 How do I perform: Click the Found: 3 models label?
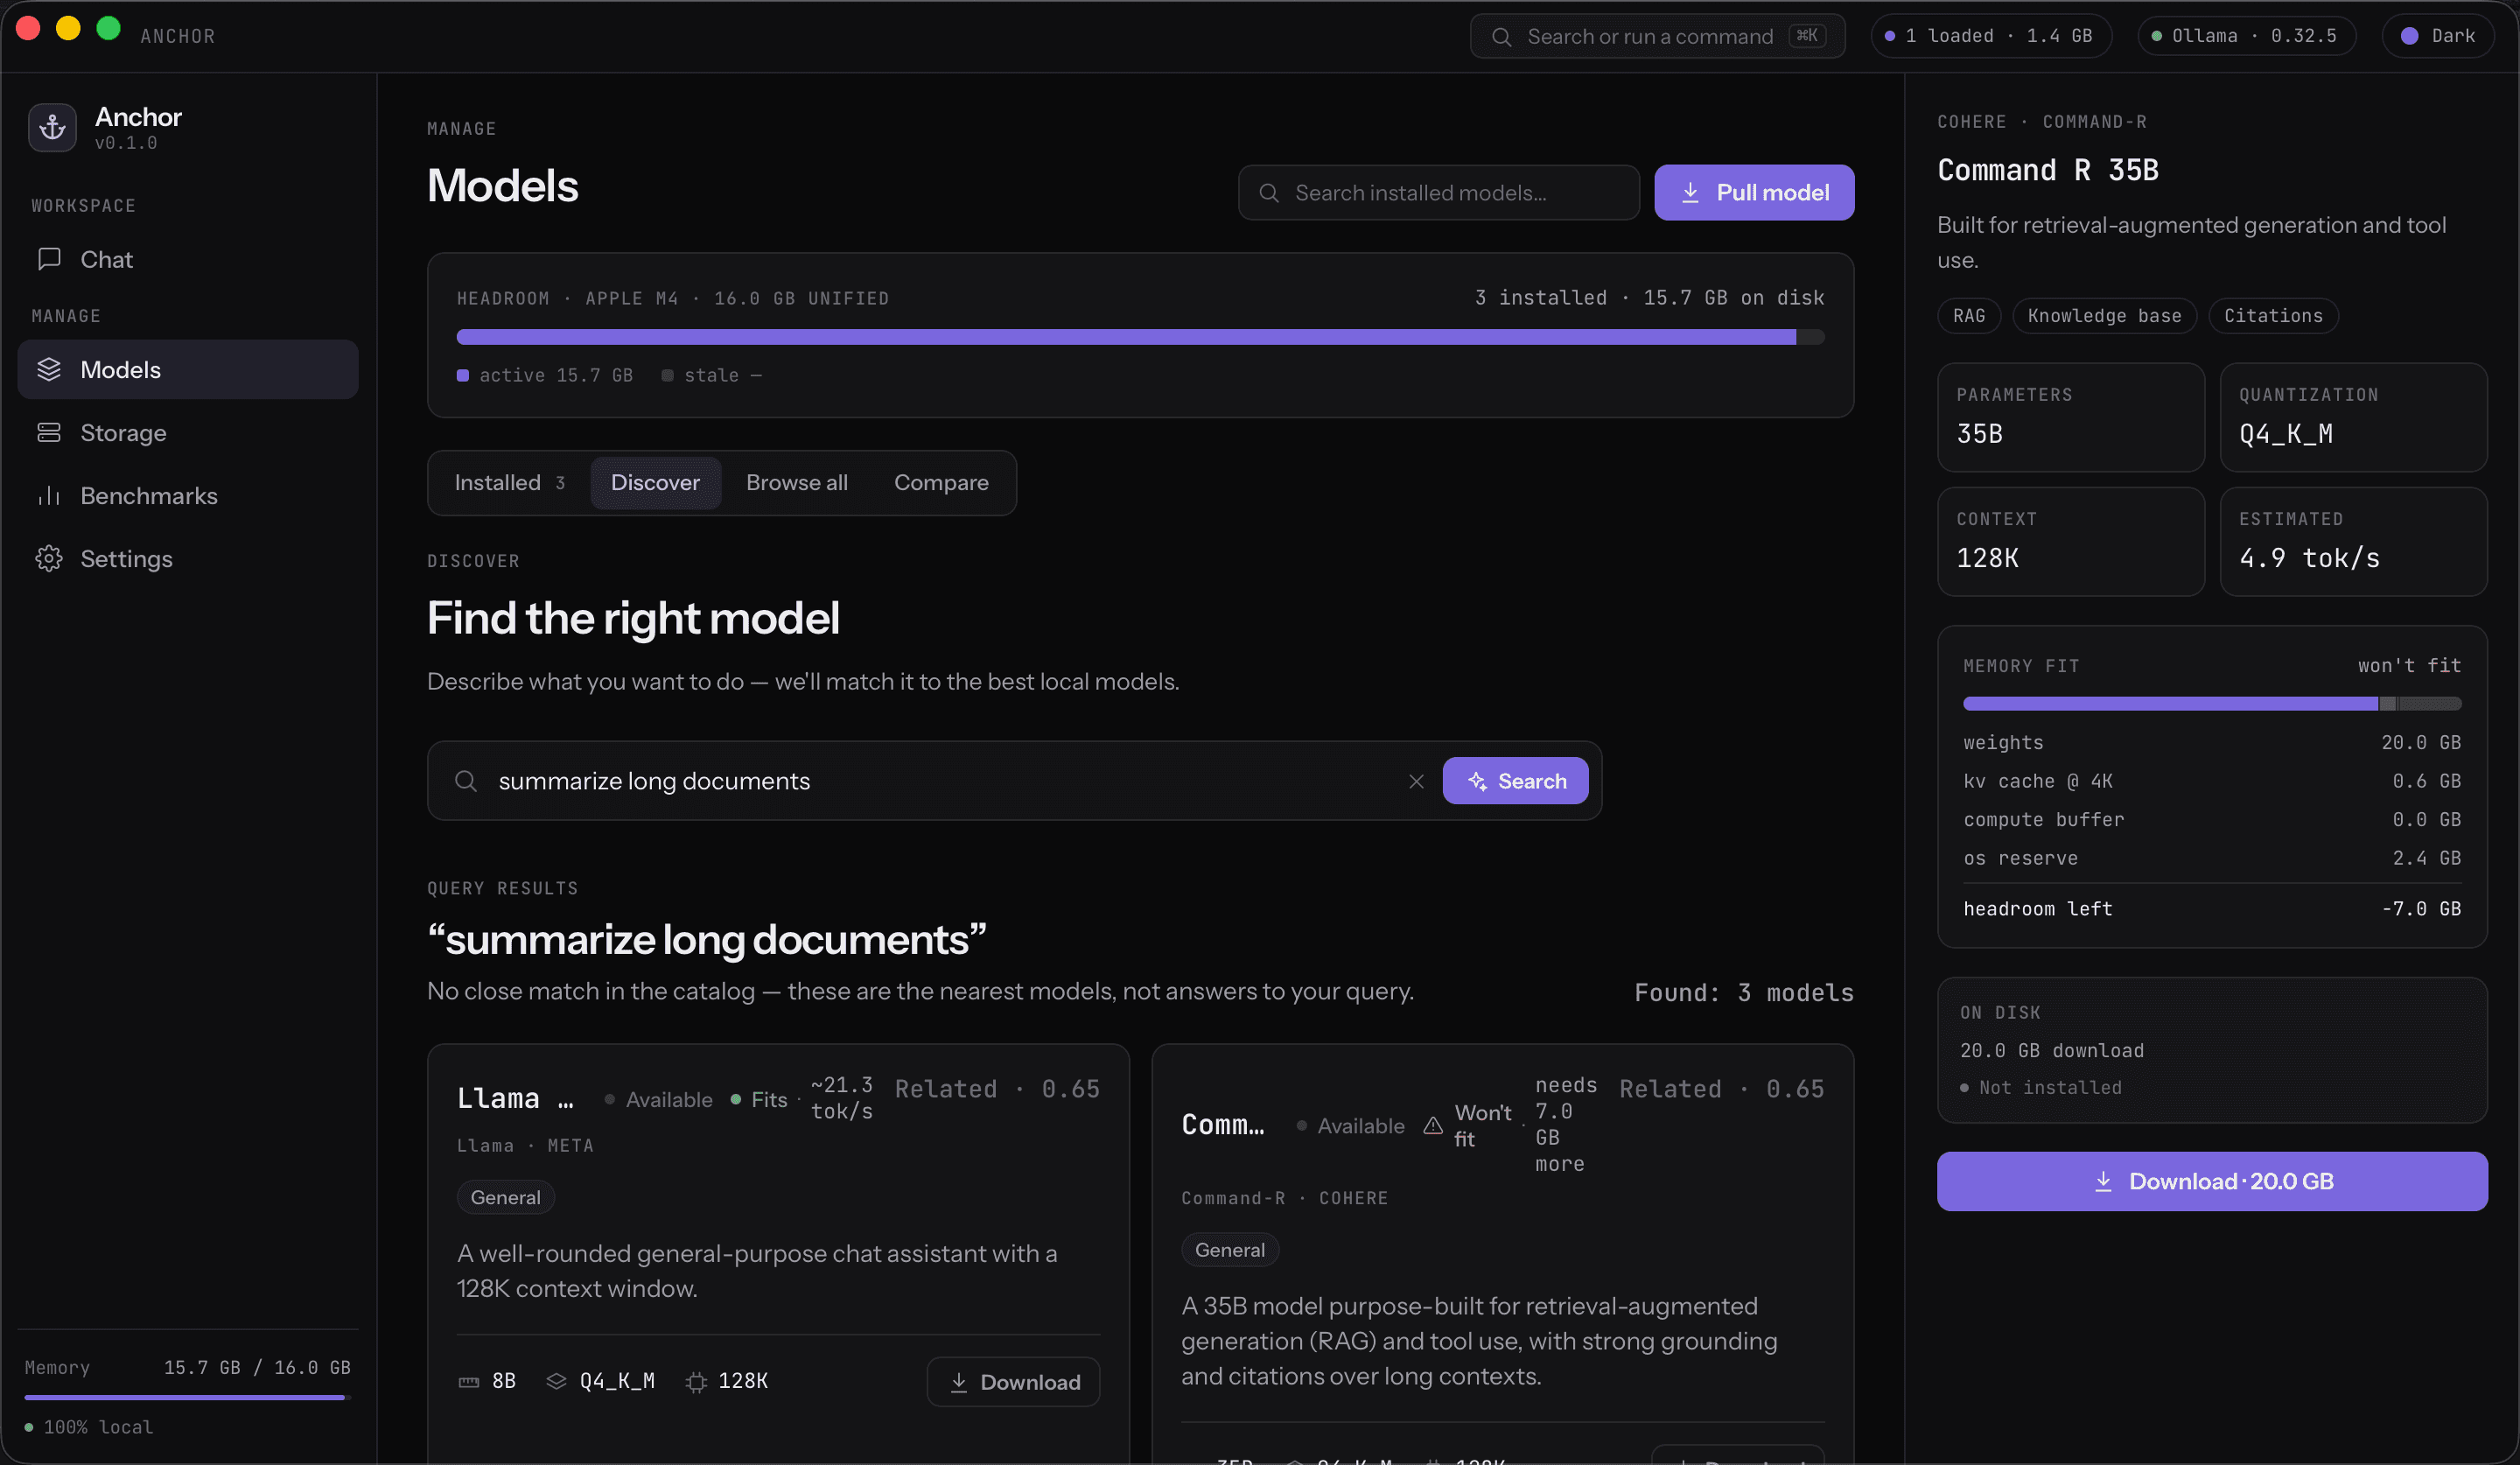pos(1743,992)
